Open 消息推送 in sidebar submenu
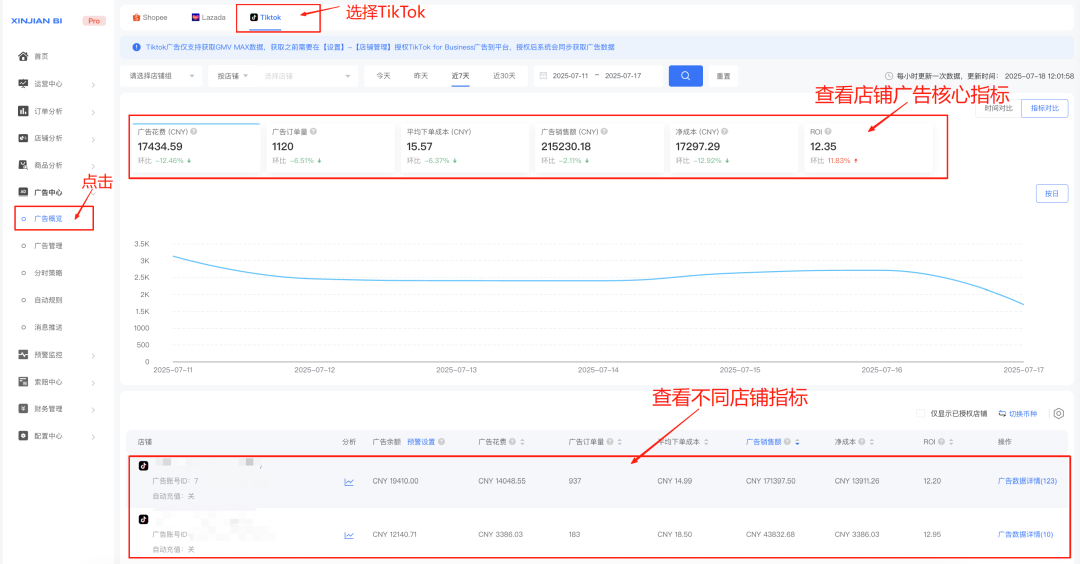The height and width of the screenshot is (564, 1080). [48, 327]
